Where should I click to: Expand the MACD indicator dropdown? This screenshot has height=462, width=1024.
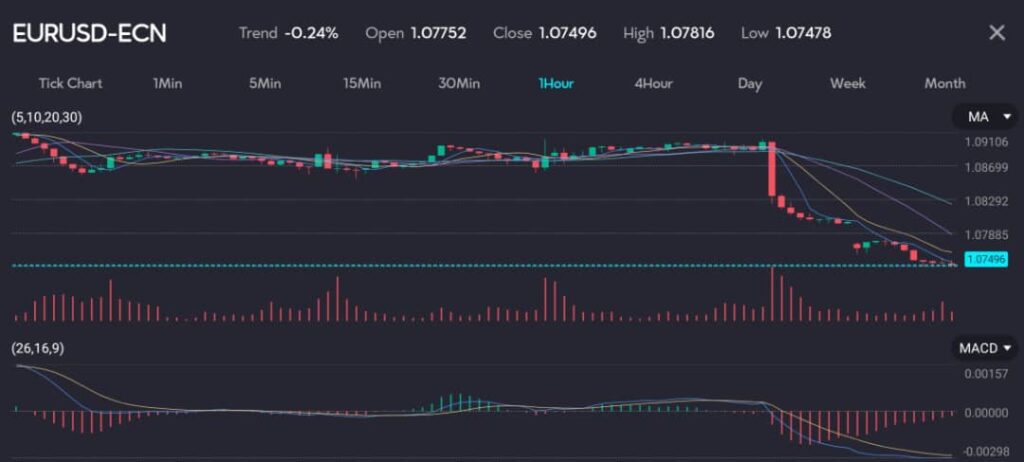tap(986, 348)
